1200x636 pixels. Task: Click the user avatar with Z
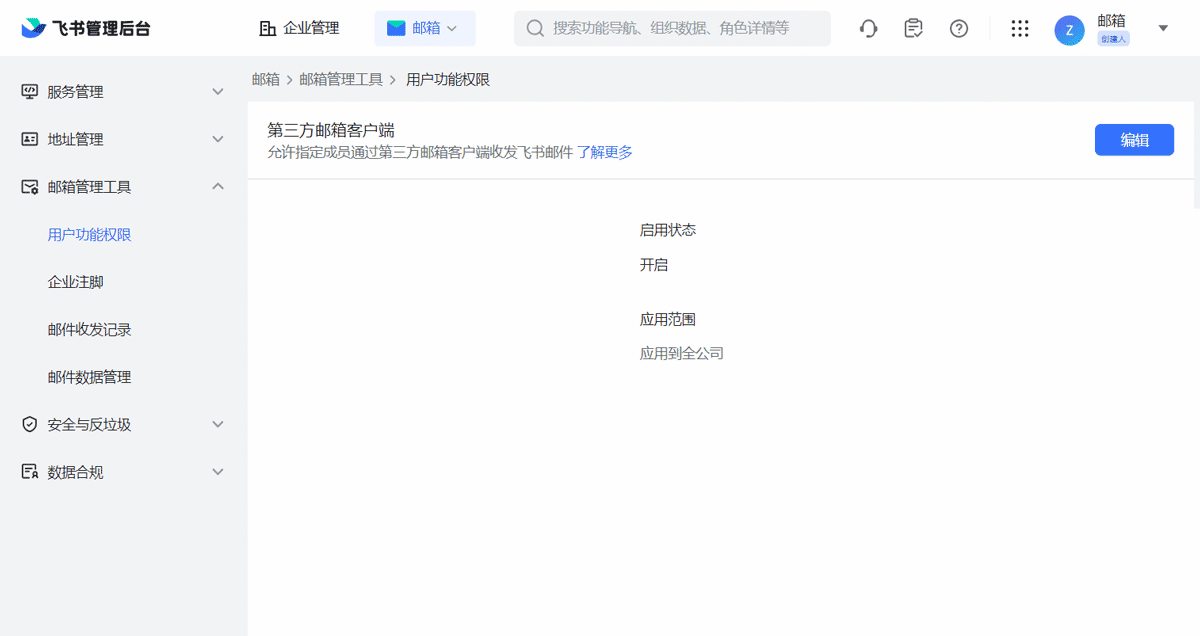(1068, 30)
